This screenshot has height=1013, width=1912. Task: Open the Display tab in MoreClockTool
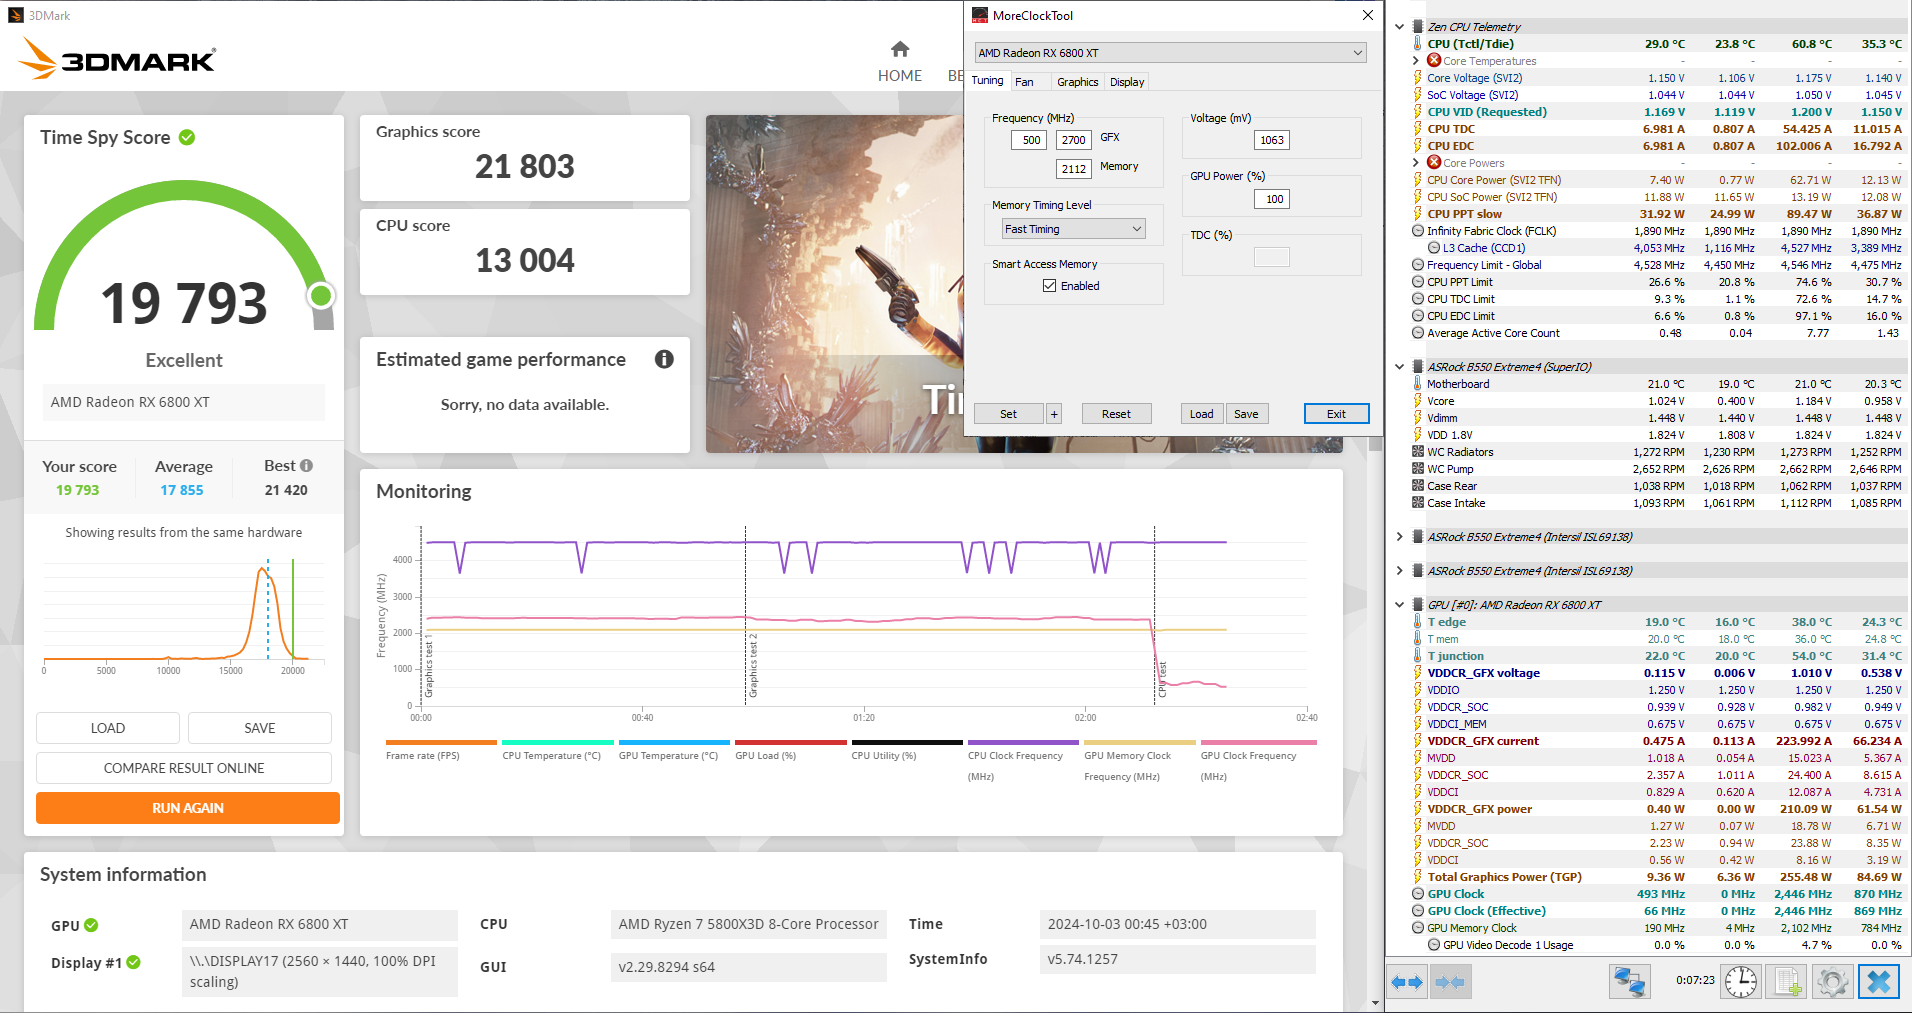point(1127,82)
